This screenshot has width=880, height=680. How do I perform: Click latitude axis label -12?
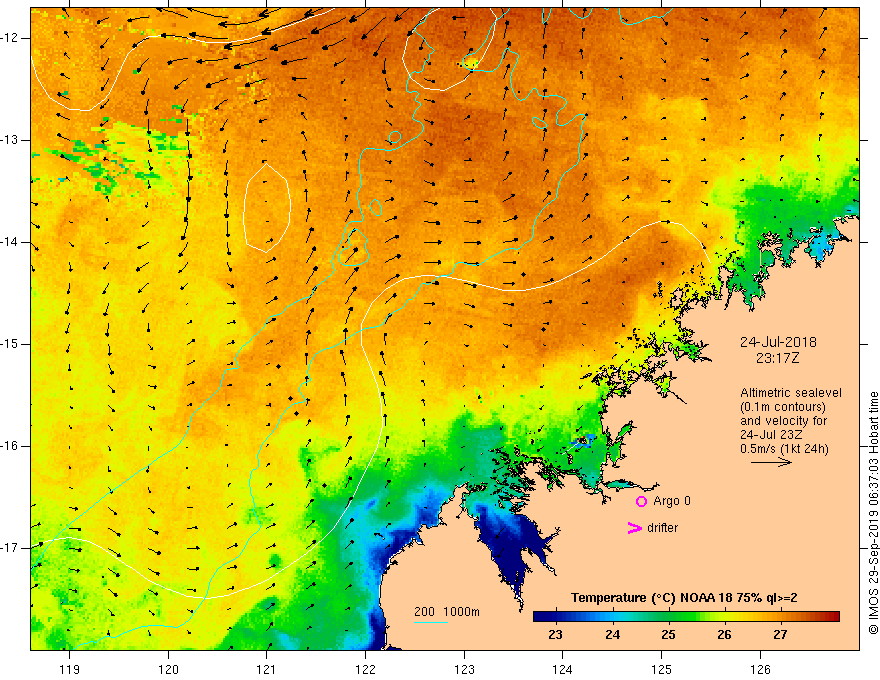[10, 38]
